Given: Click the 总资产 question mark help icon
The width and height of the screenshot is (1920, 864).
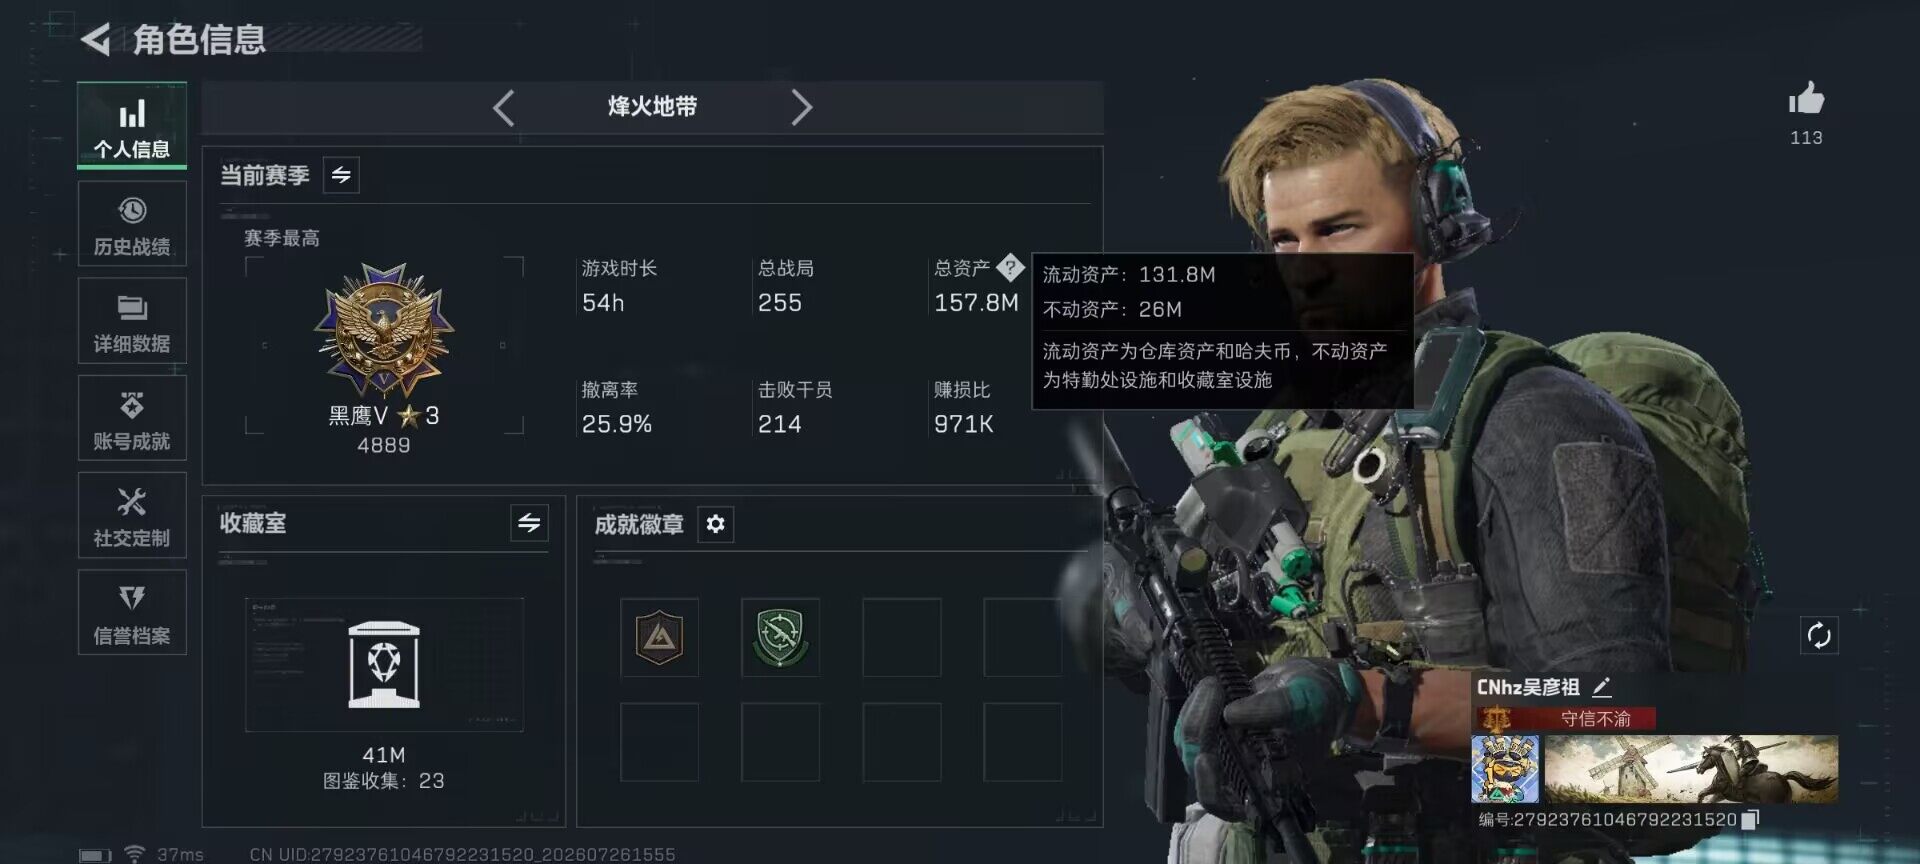Looking at the screenshot, I should coord(1010,267).
